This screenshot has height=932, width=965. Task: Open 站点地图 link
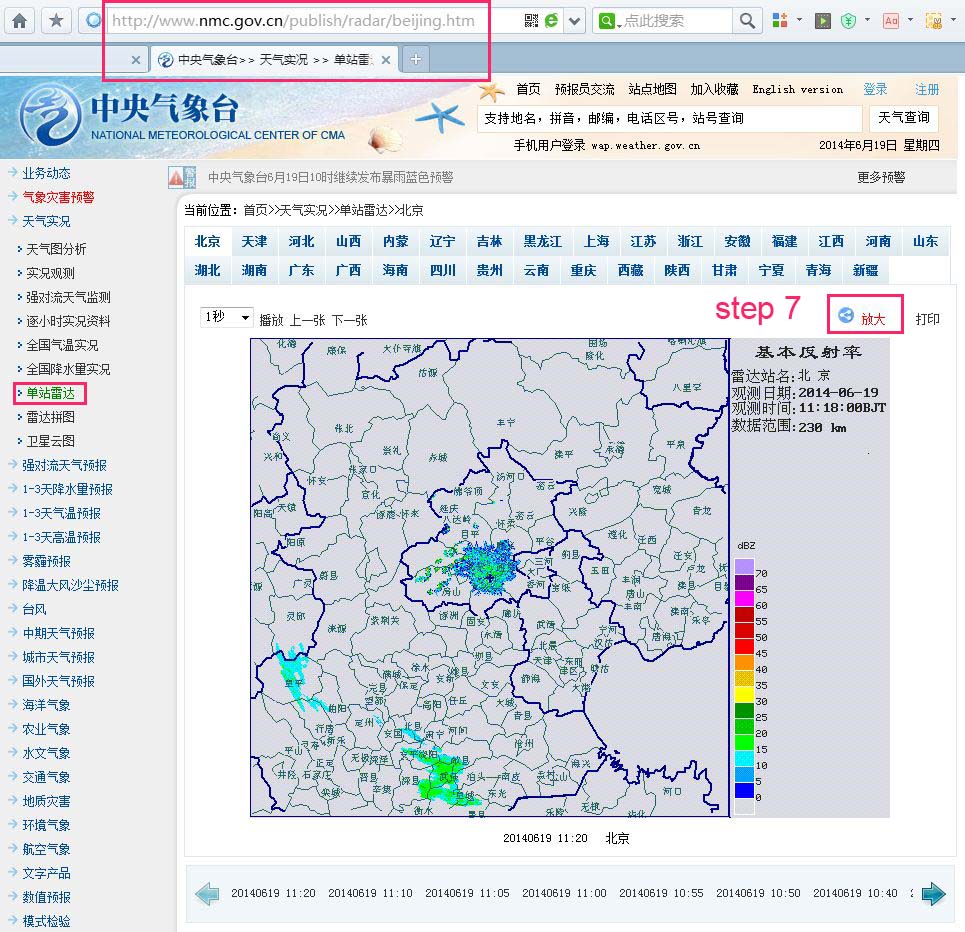tap(652, 89)
